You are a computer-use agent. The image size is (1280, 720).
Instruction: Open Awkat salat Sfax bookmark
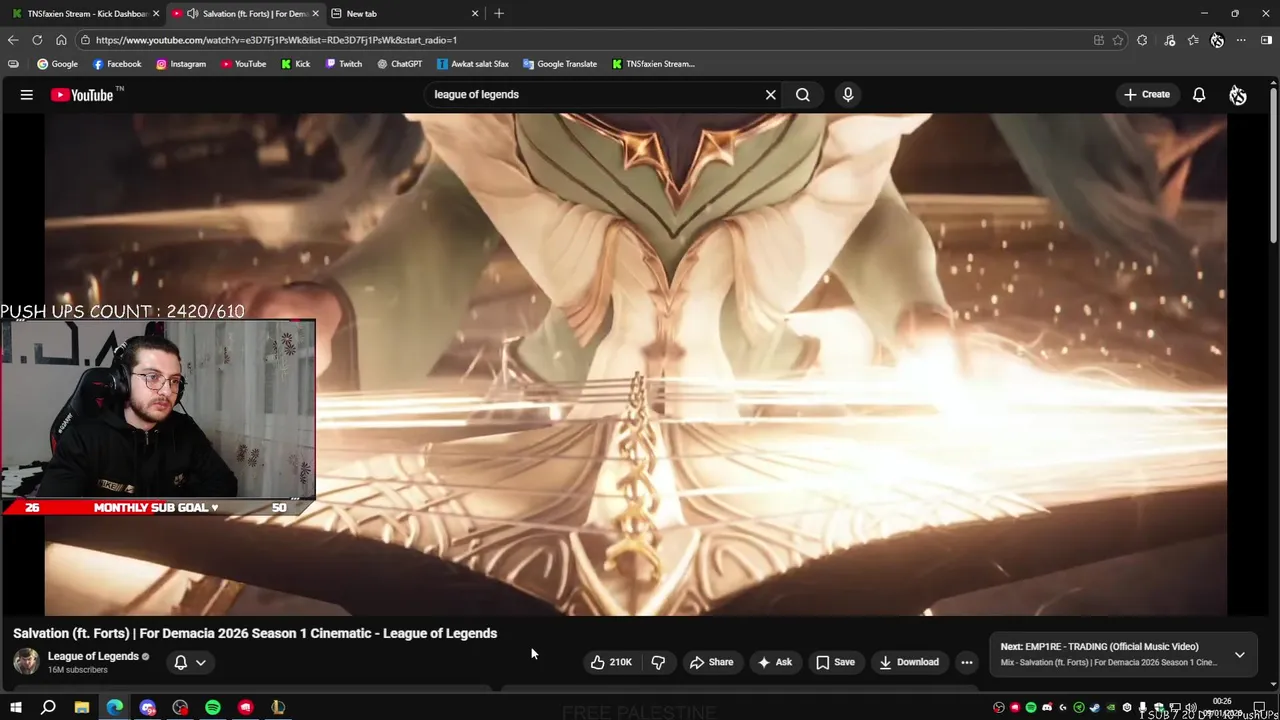(x=473, y=64)
